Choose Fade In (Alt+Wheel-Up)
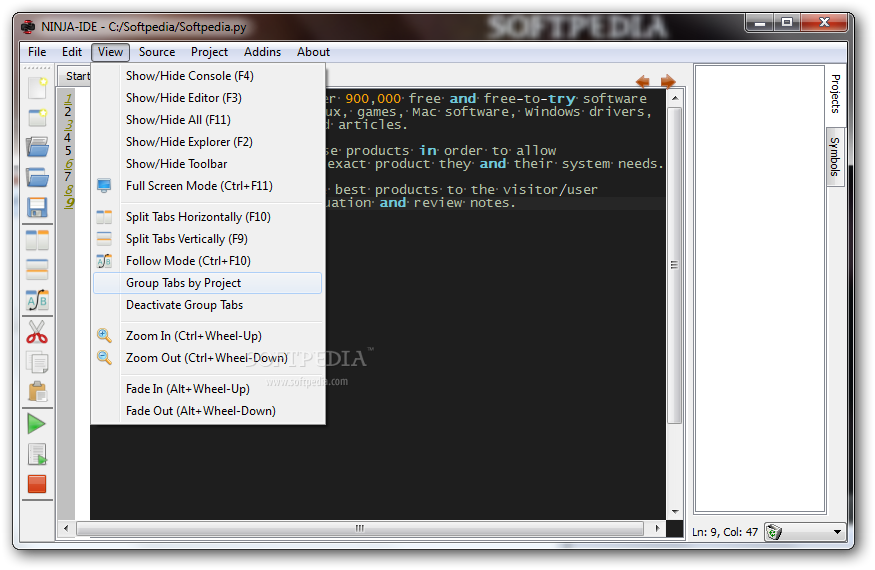Image resolution: width=875 pixels, height=570 pixels. point(208,389)
